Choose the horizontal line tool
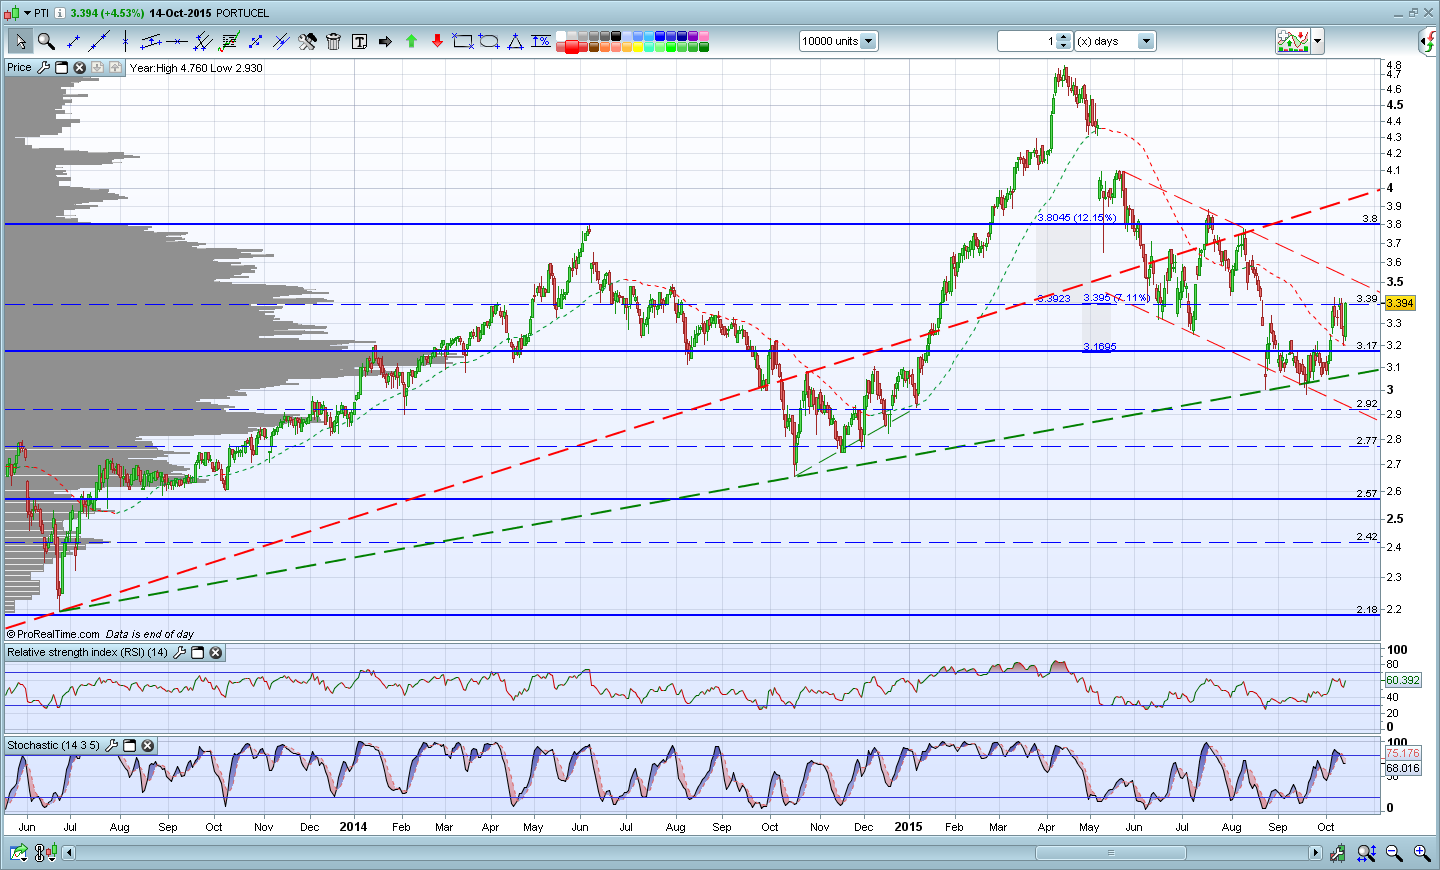 [x=177, y=41]
